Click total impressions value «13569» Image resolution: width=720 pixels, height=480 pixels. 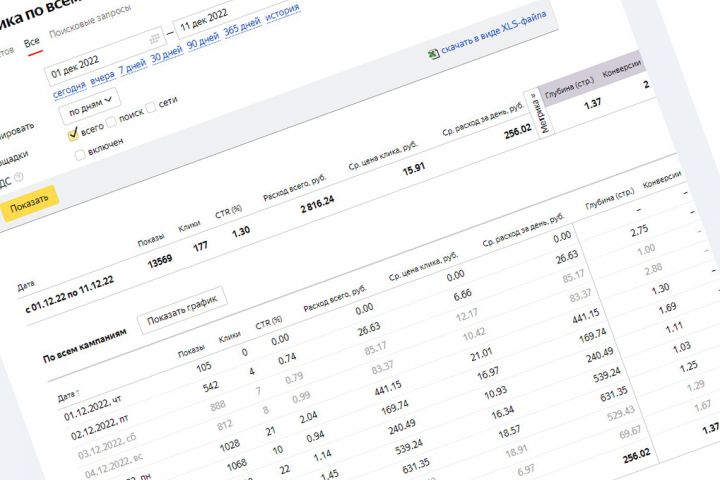point(160,262)
